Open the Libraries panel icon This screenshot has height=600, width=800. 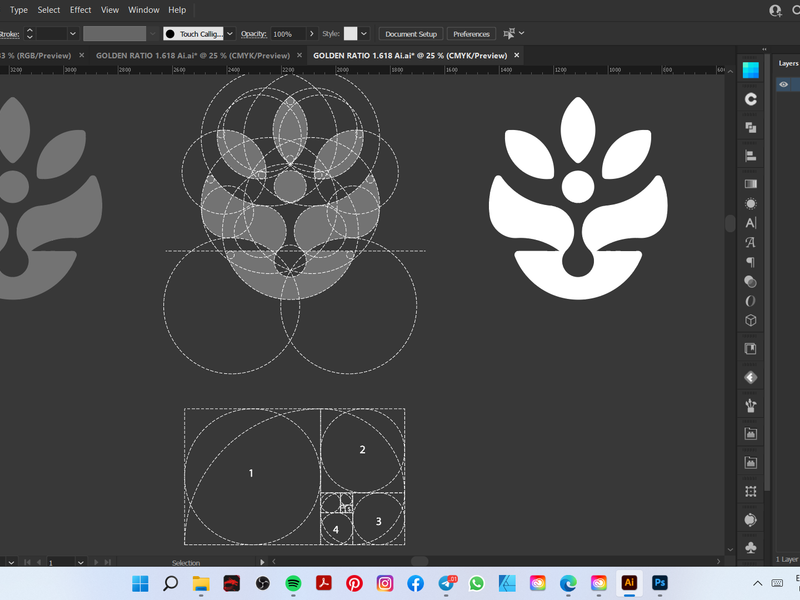[750, 99]
